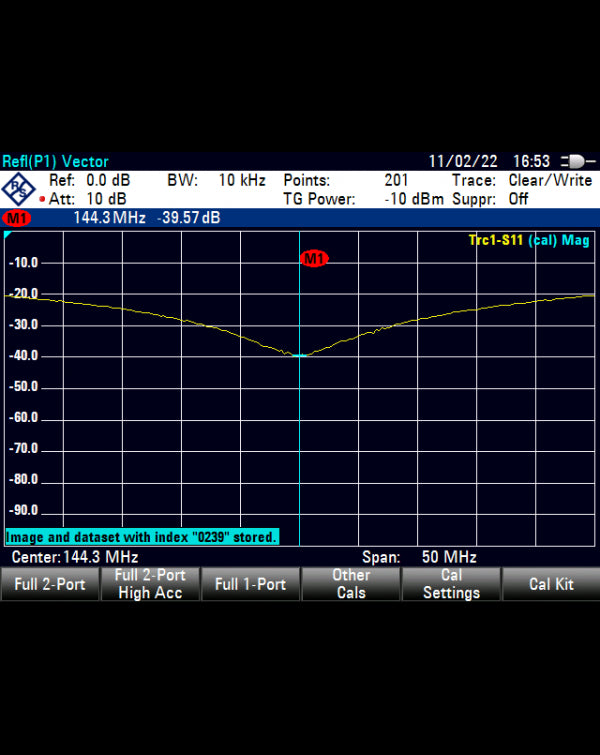Toggle the Suppr: Off setting
This screenshot has height=755, width=600.
[x=518, y=199]
